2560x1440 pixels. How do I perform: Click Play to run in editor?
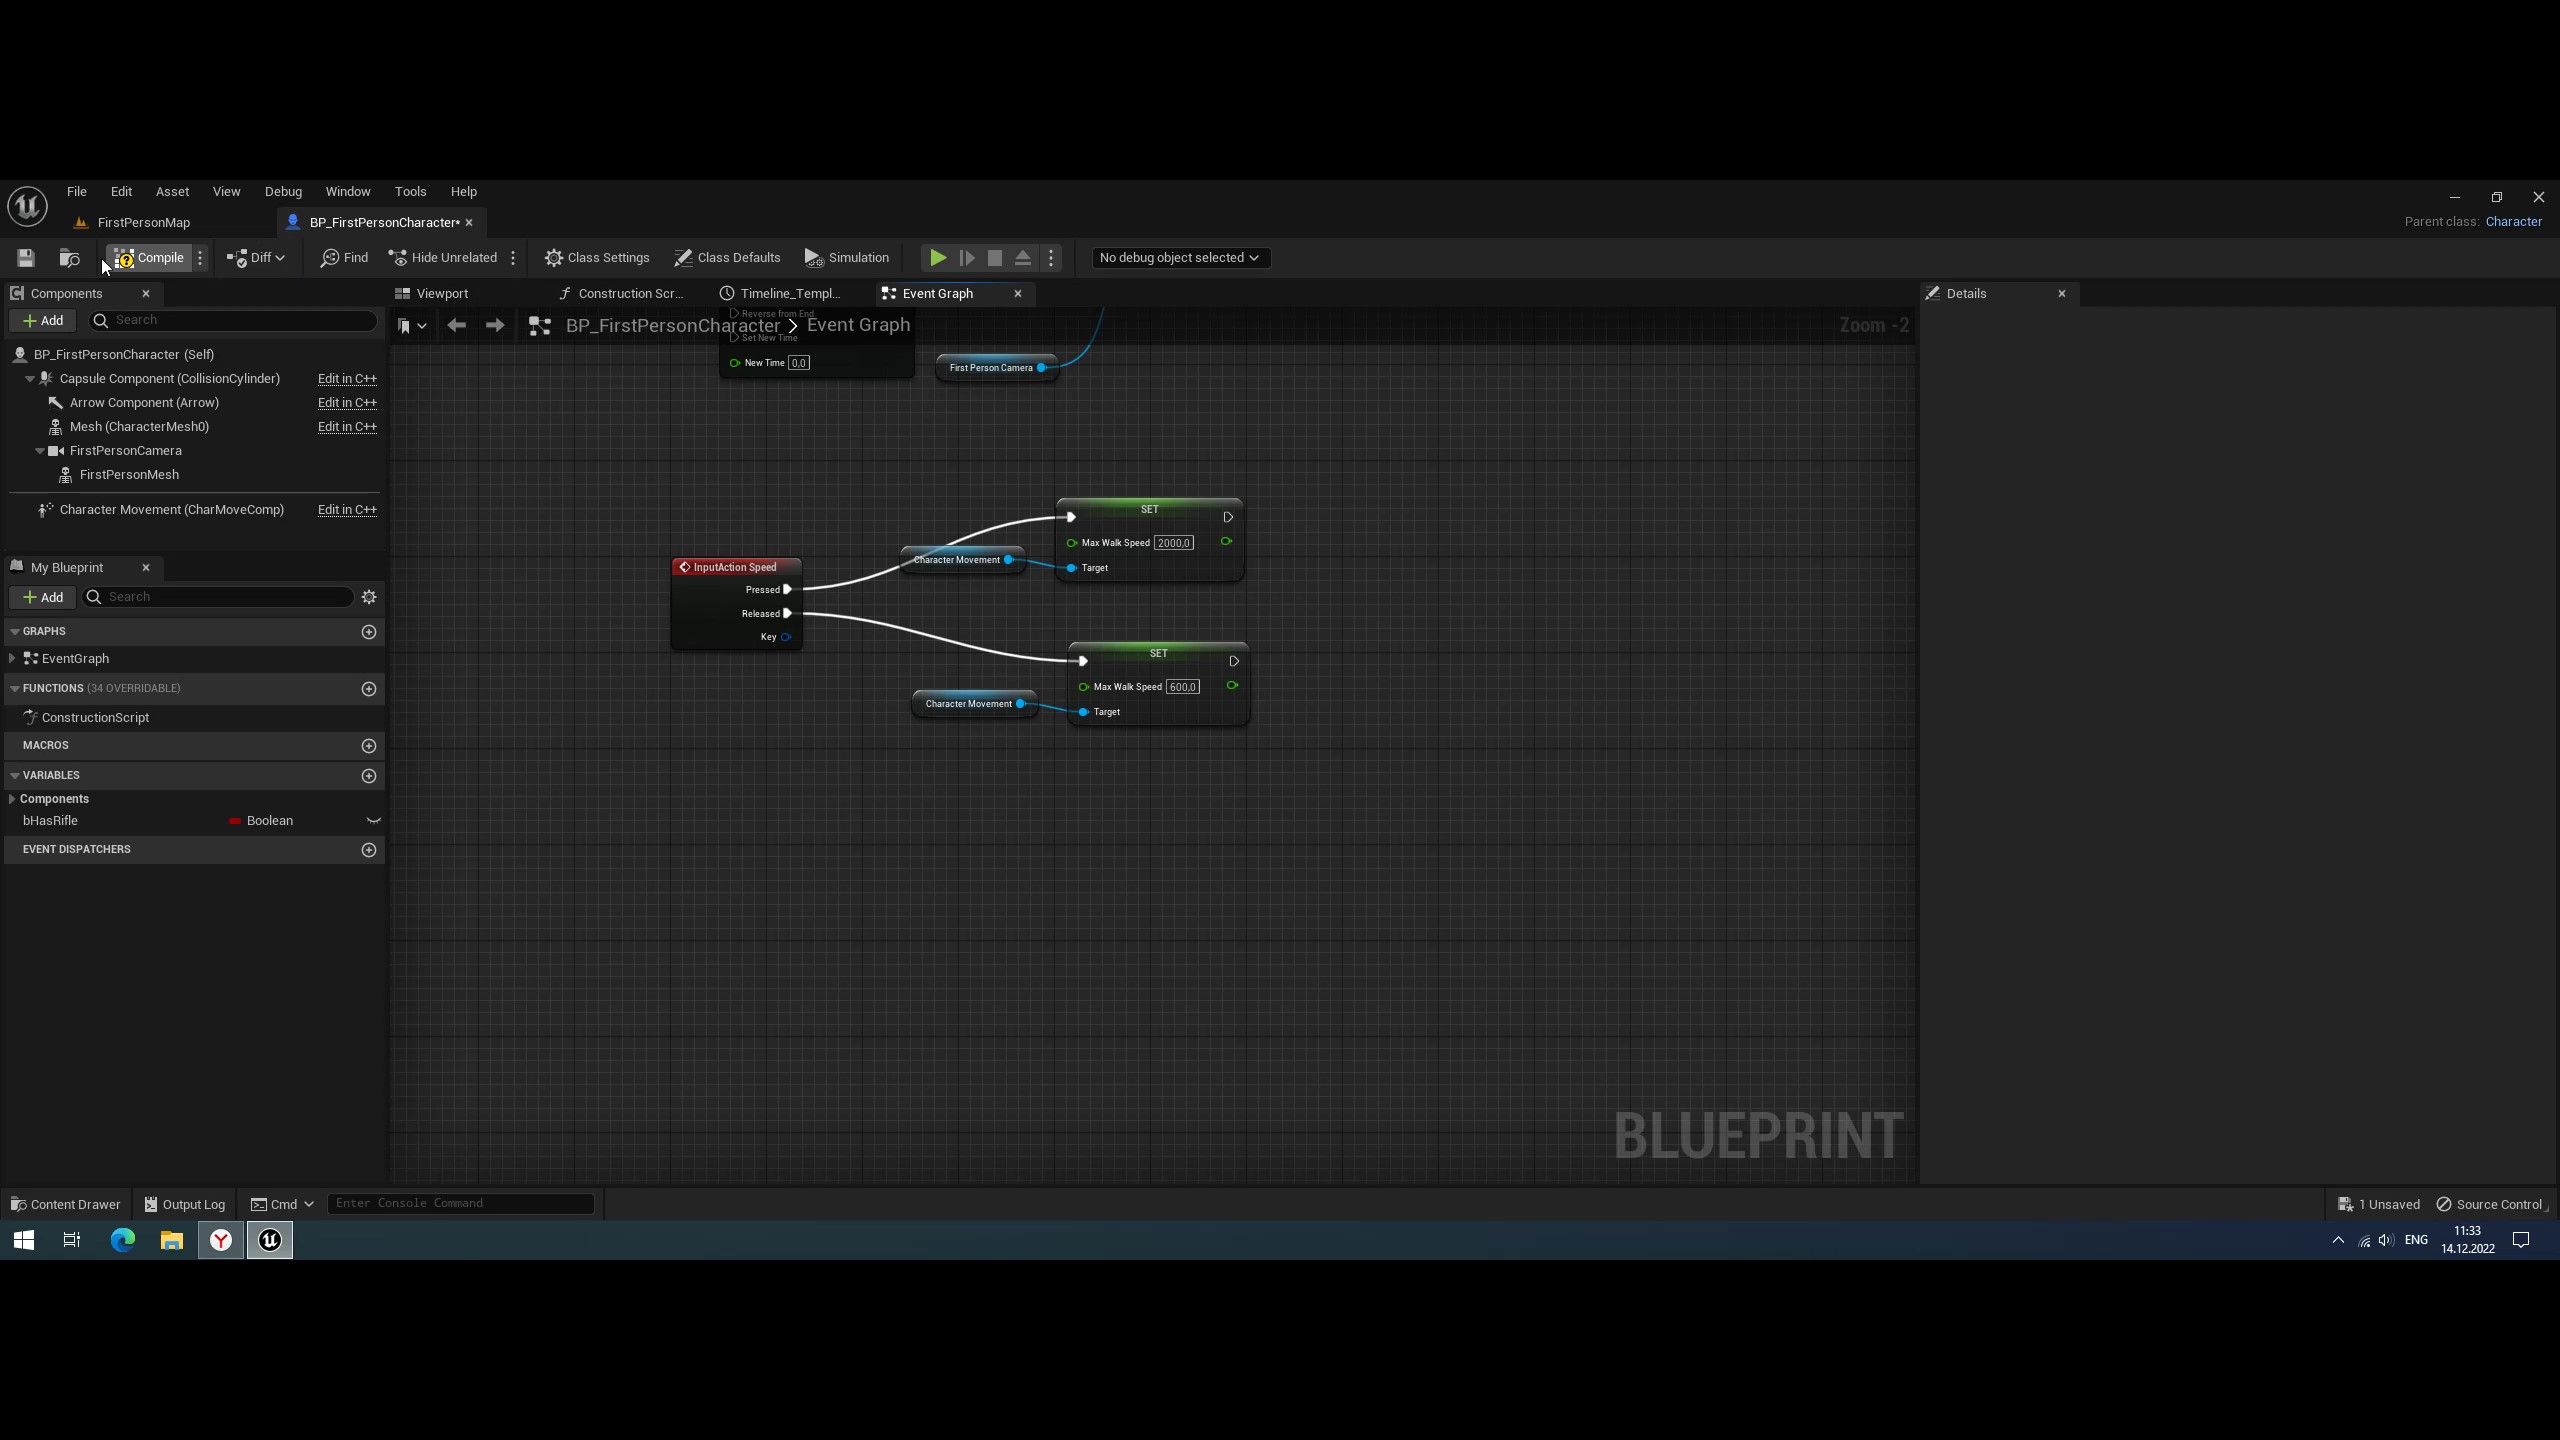tap(936, 257)
